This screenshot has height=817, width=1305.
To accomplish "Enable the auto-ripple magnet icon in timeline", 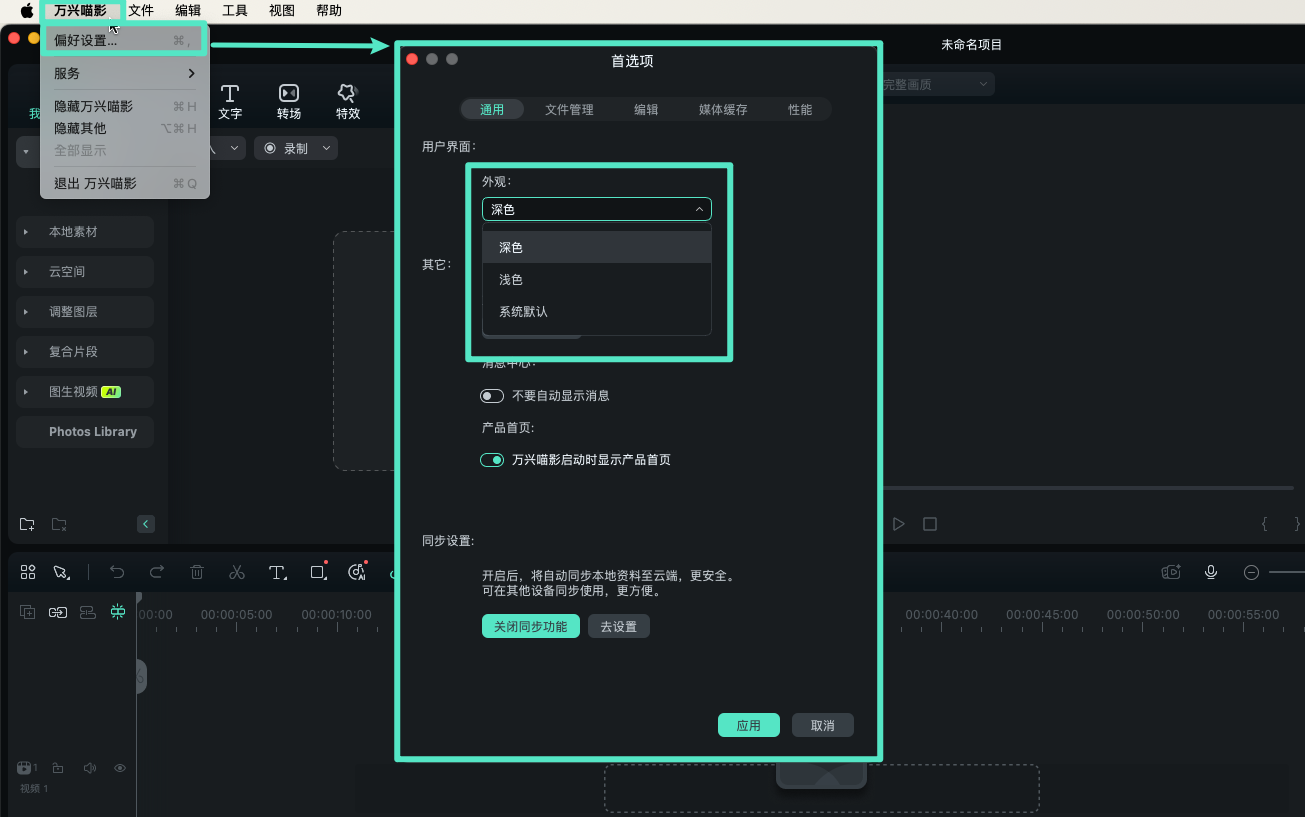I will pyautogui.click(x=118, y=611).
